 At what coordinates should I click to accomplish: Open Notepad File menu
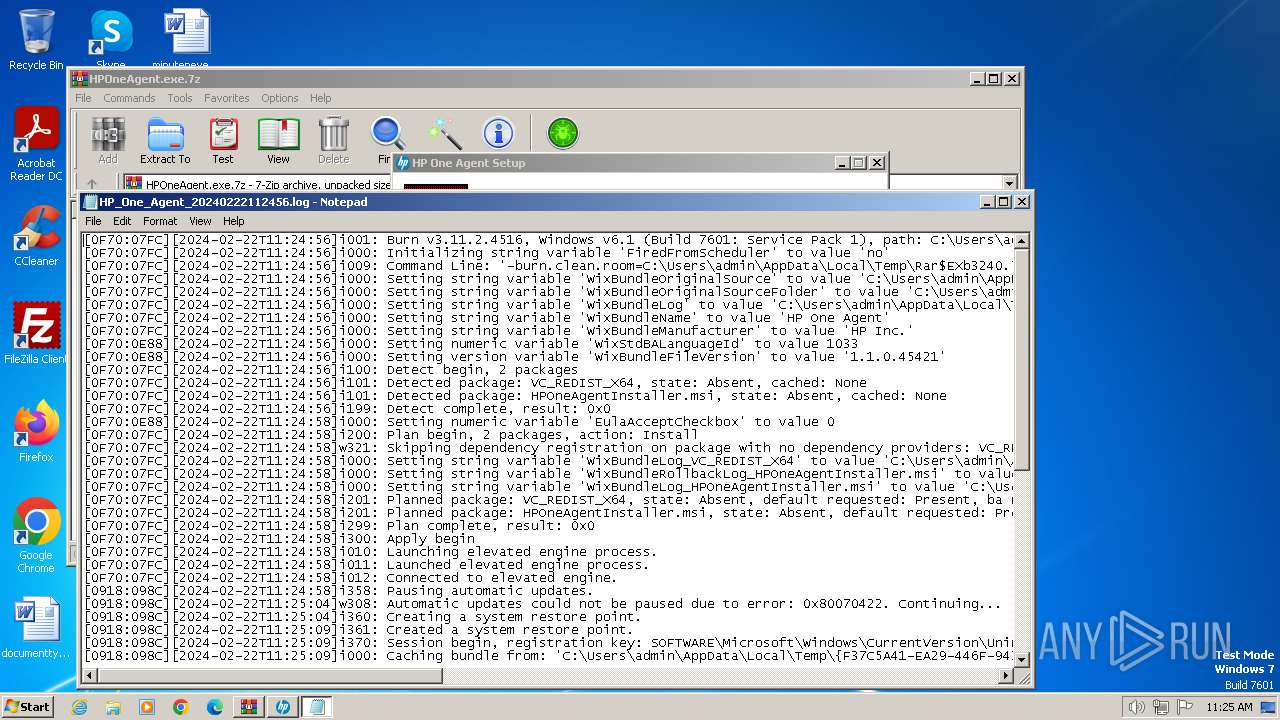pyautogui.click(x=93, y=221)
